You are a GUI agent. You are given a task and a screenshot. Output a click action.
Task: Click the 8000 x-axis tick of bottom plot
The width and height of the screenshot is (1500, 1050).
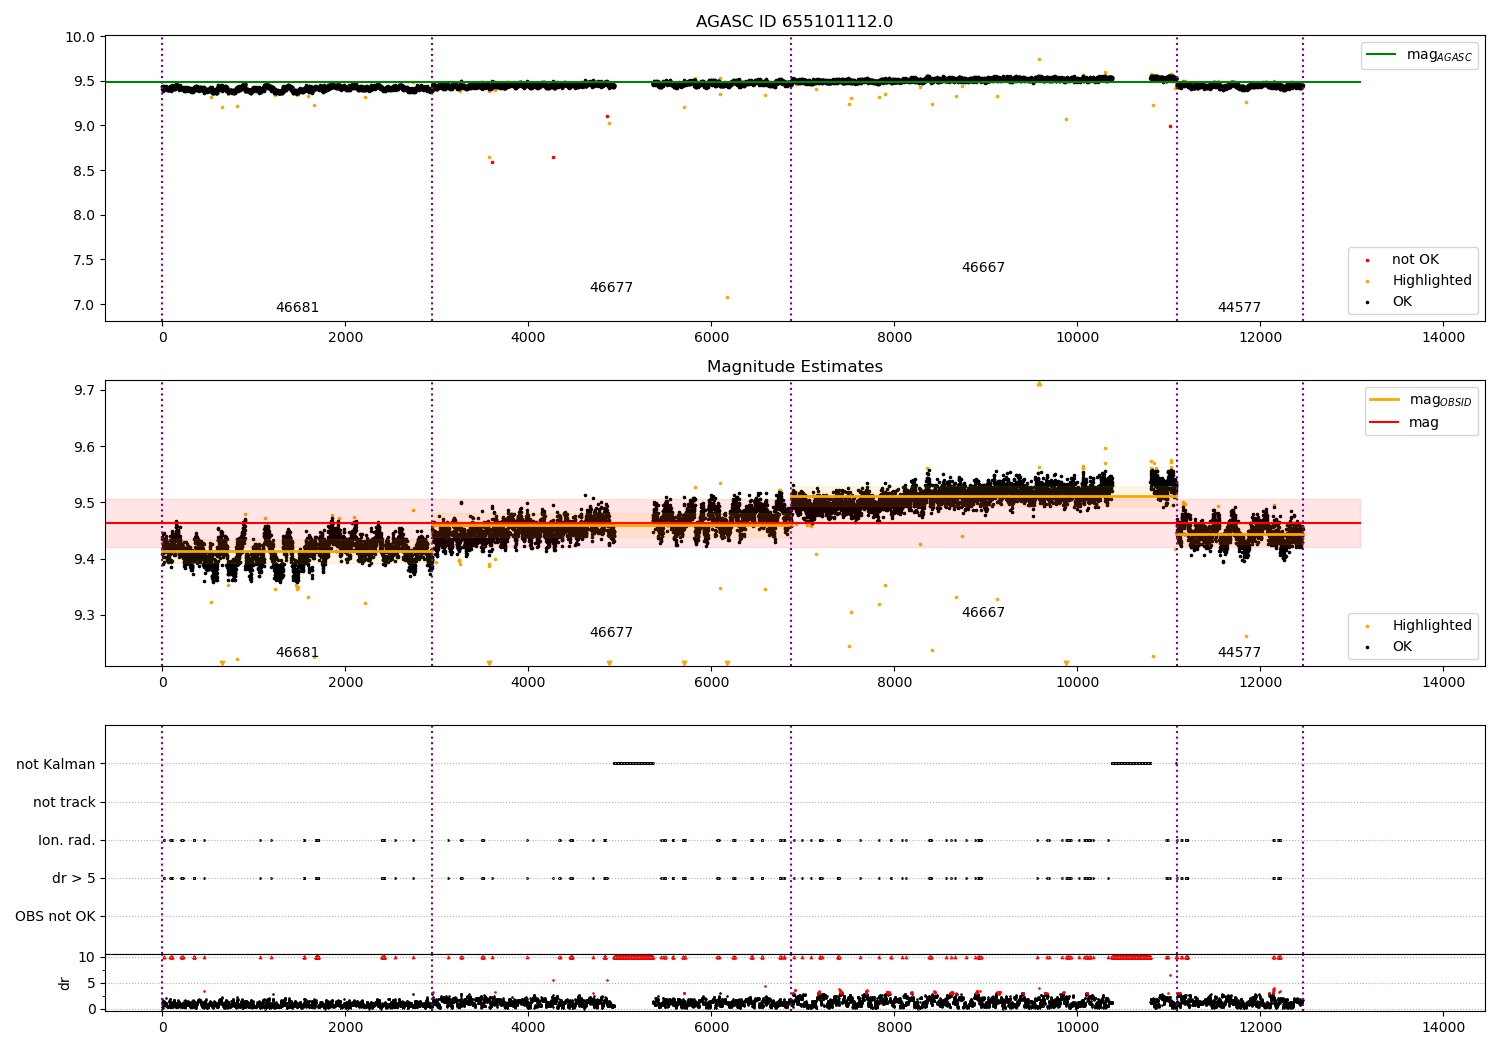click(x=894, y=1027)
